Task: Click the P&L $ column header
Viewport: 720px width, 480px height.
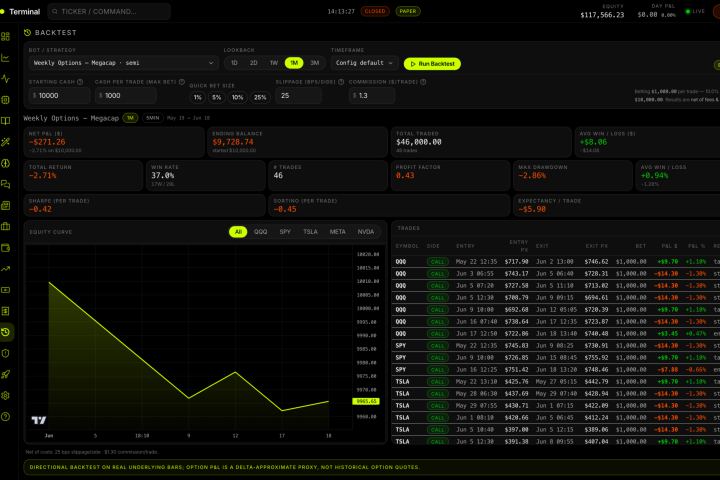Action: 669,246
